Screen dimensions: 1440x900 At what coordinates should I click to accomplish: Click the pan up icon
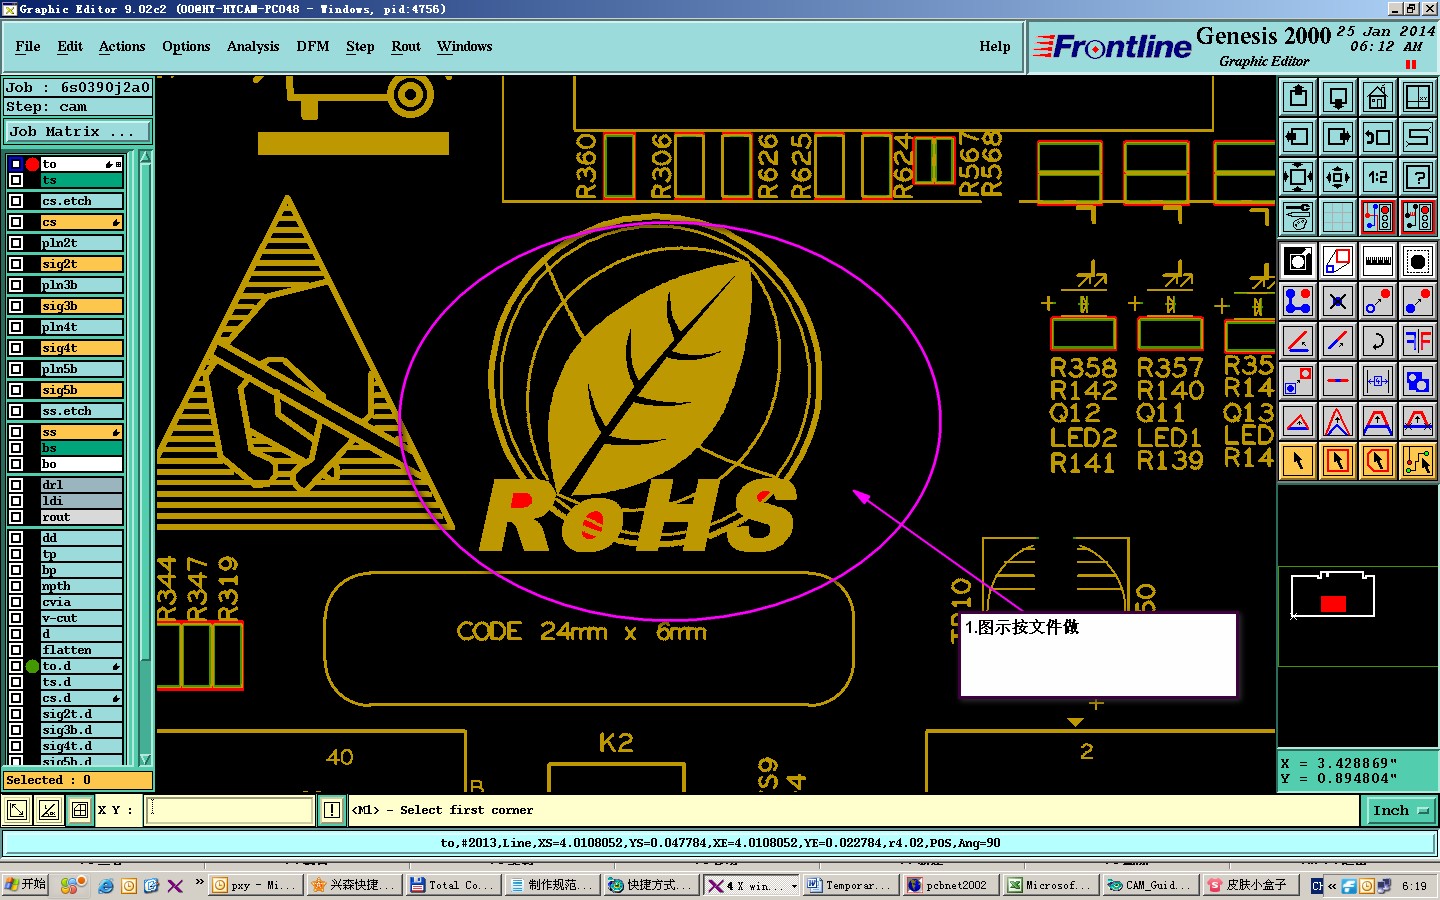[x=1298, y=97]
